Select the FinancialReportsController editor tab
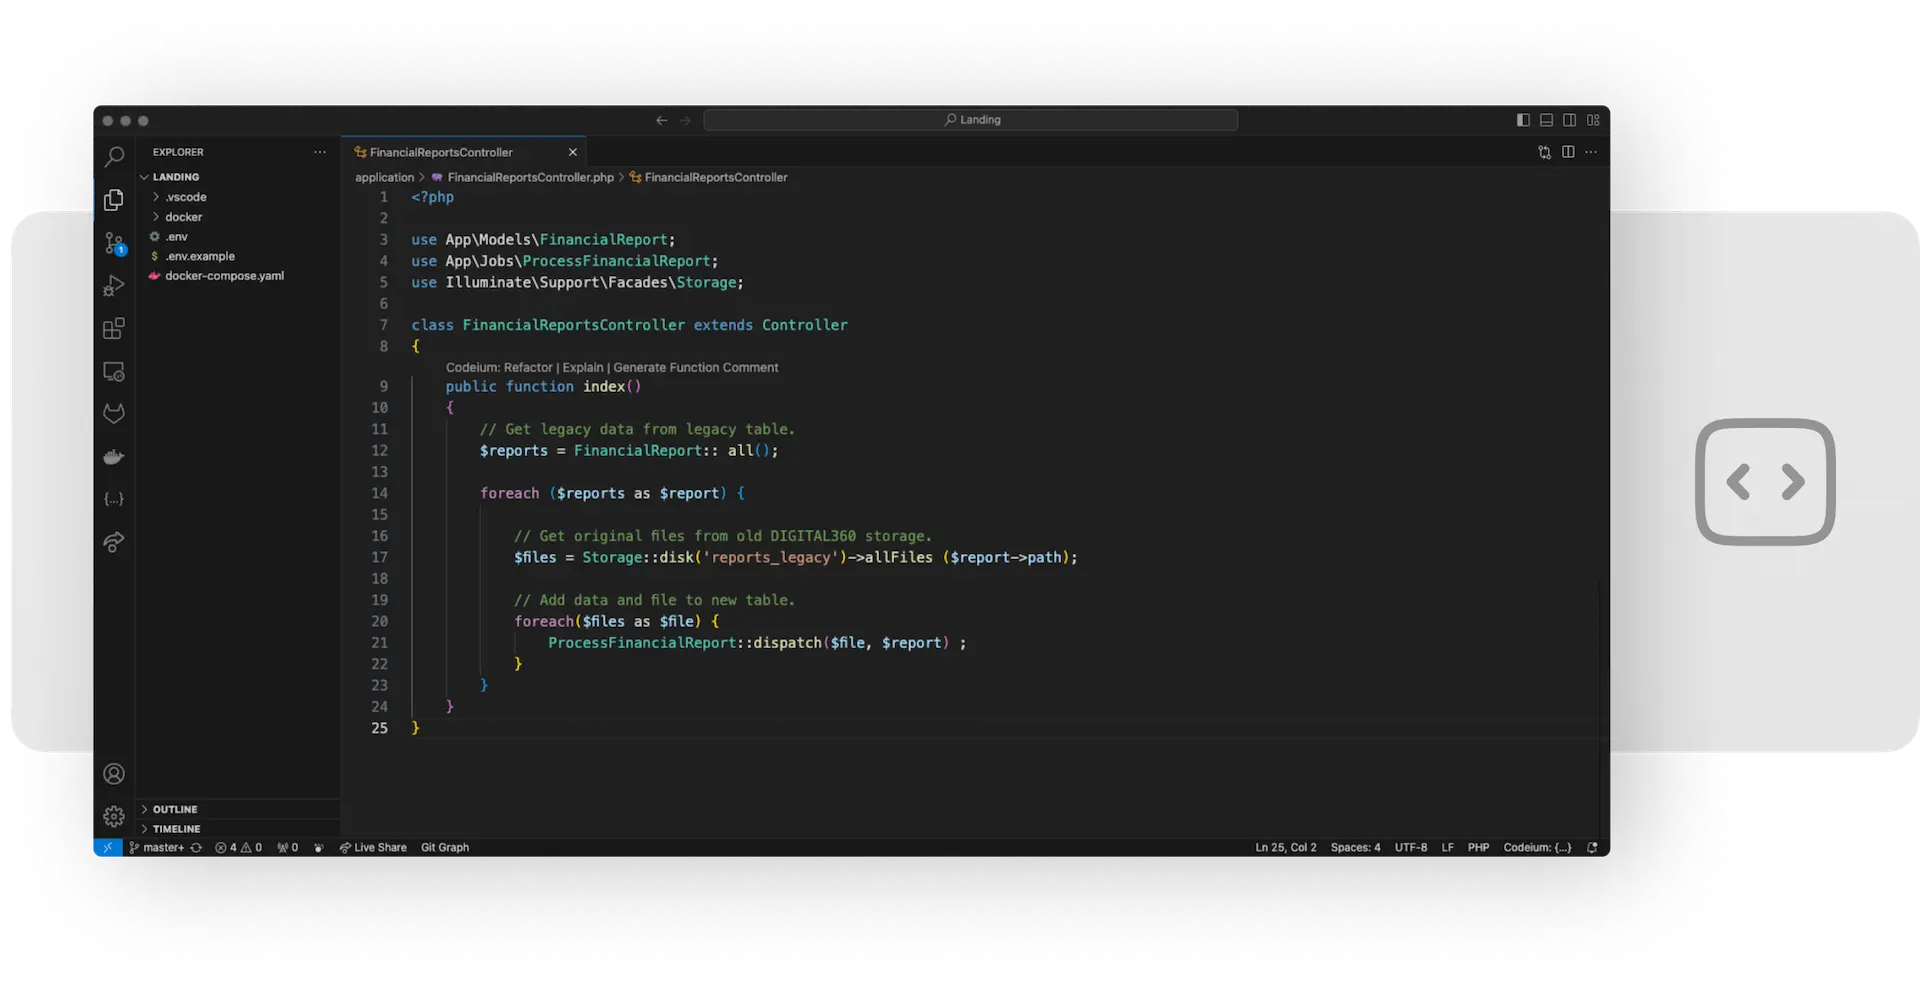This screenshot has height=985, width=1920. pos(441,152)
